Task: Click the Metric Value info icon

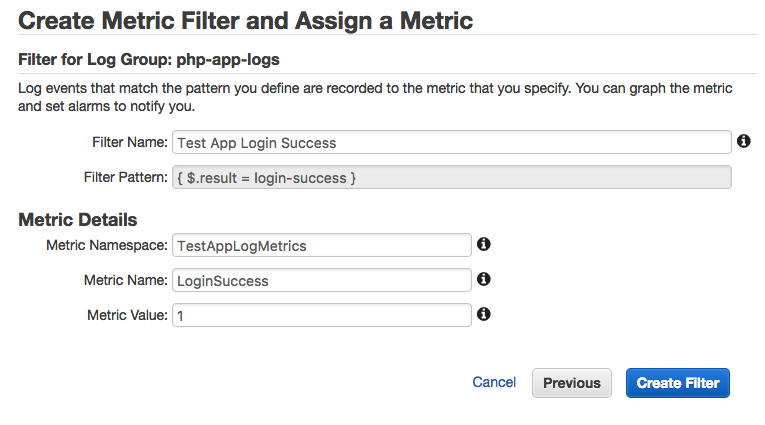Action: pyautogui.click(x=484, y=314)
